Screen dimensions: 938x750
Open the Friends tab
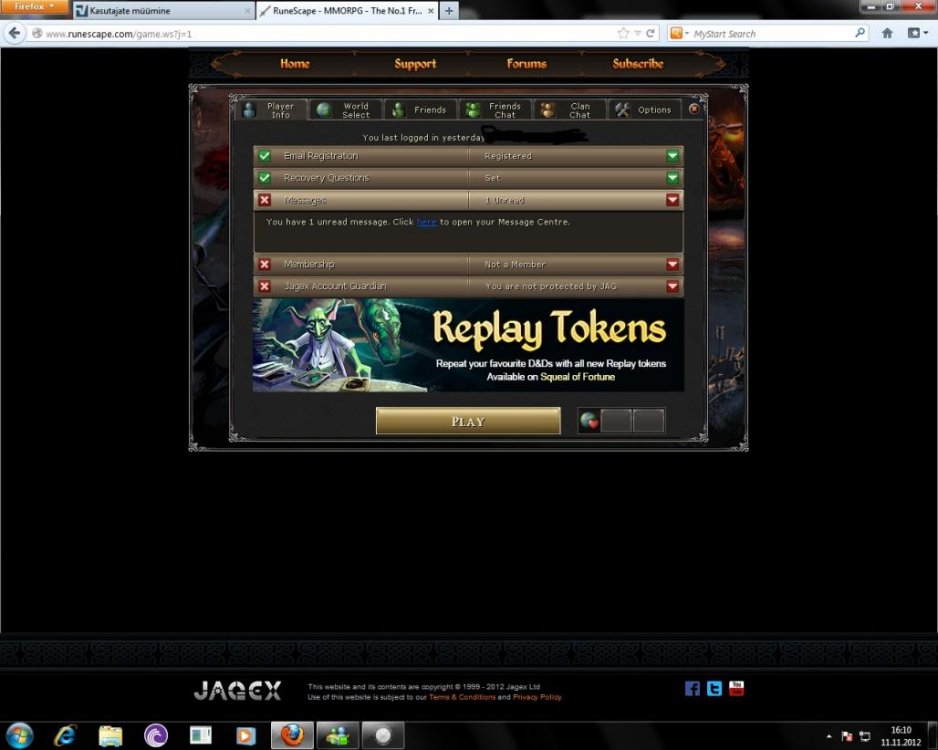click(x=421, y=110)
